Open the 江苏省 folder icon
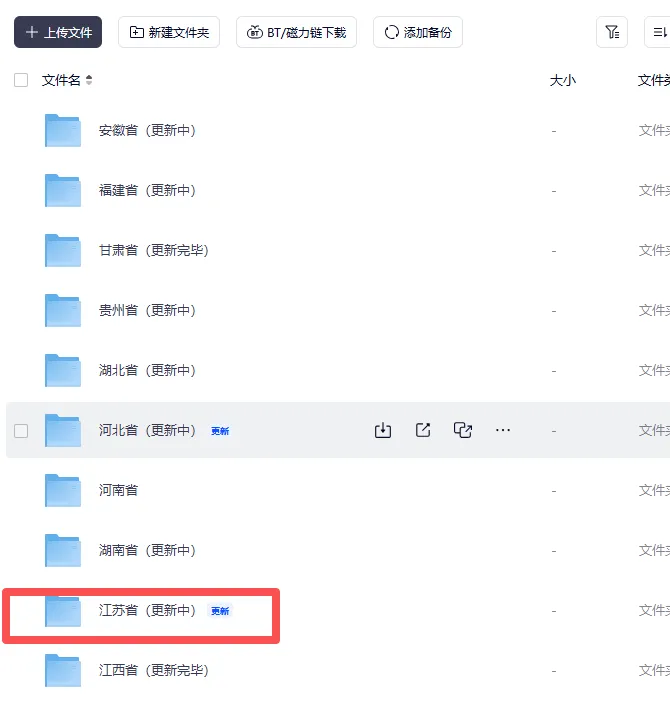The width and height of the screenshot is (670, 702). coord(63,611)
